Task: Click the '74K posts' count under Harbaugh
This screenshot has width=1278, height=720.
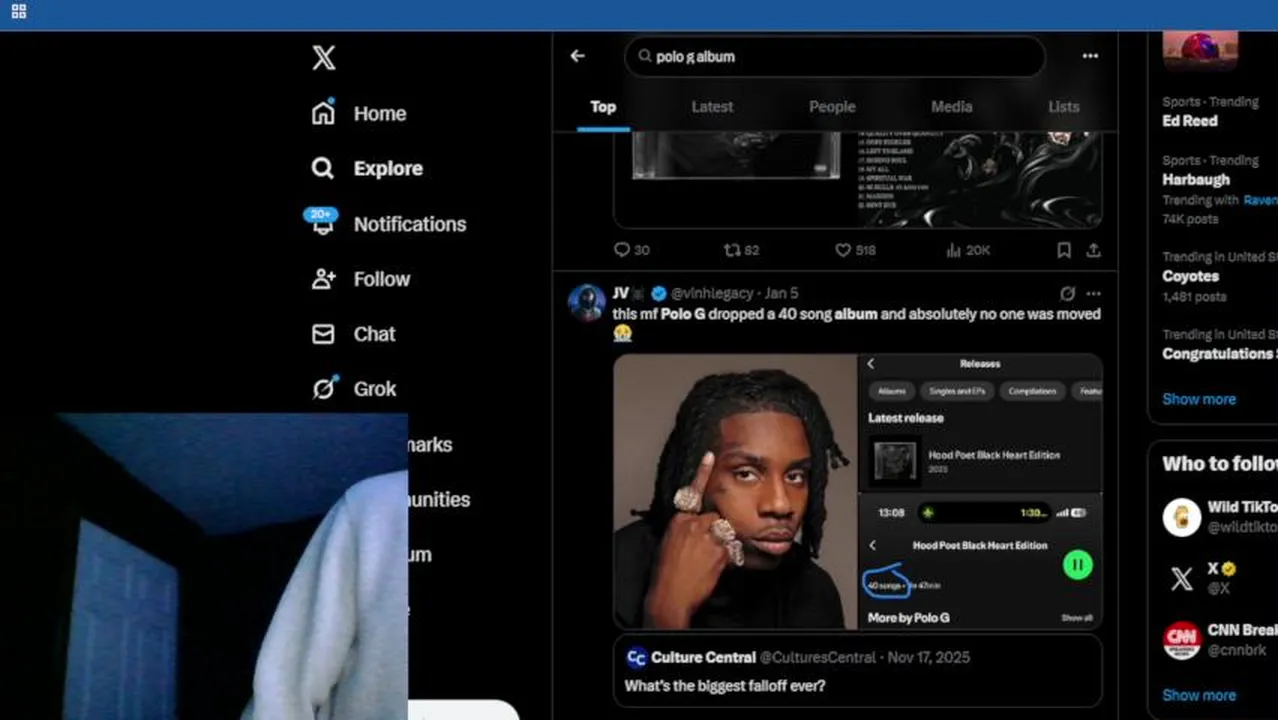Action: 1190,219
